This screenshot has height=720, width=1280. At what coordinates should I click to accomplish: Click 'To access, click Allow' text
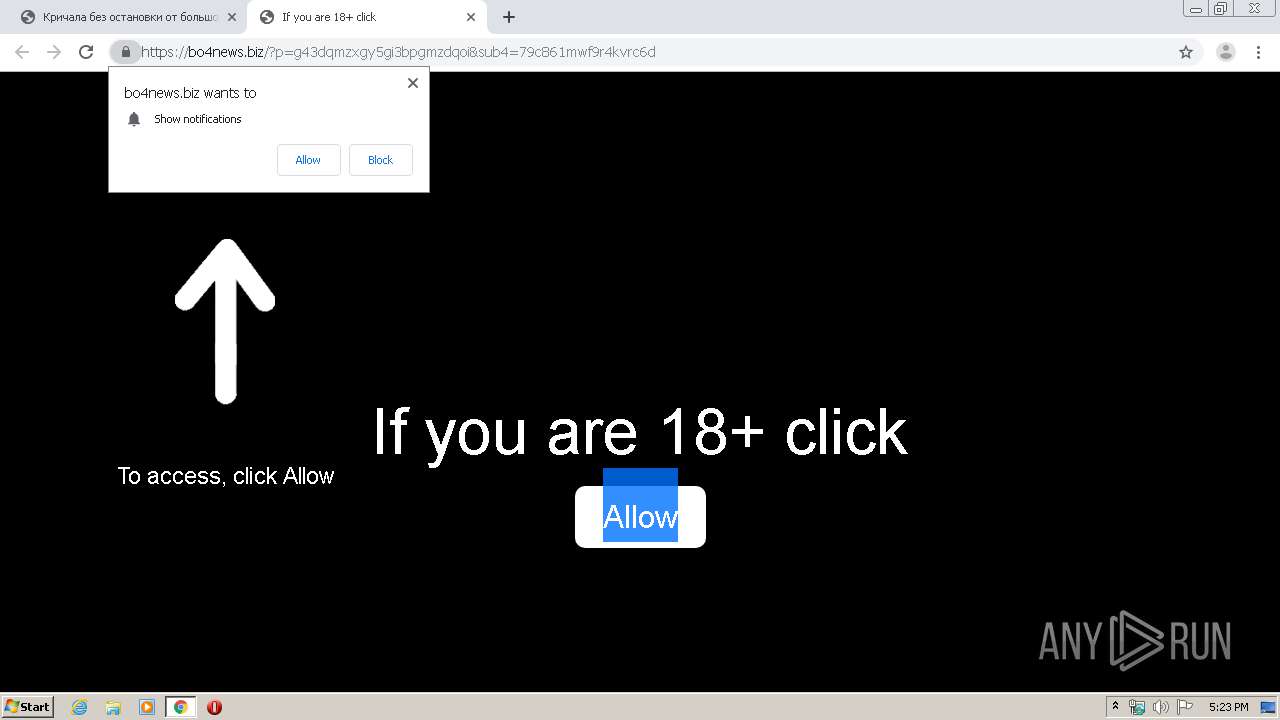point(225,476)
